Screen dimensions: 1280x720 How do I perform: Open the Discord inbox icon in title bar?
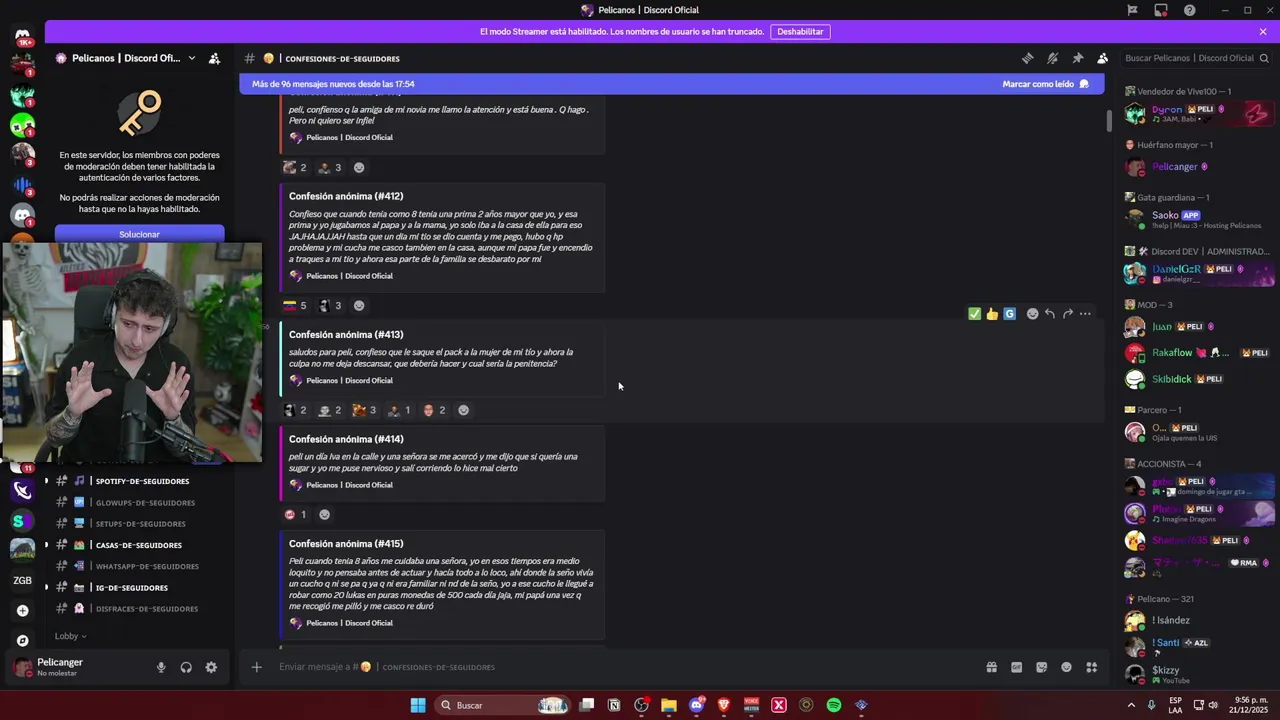pyautogui.click(x=1160, y=10)
